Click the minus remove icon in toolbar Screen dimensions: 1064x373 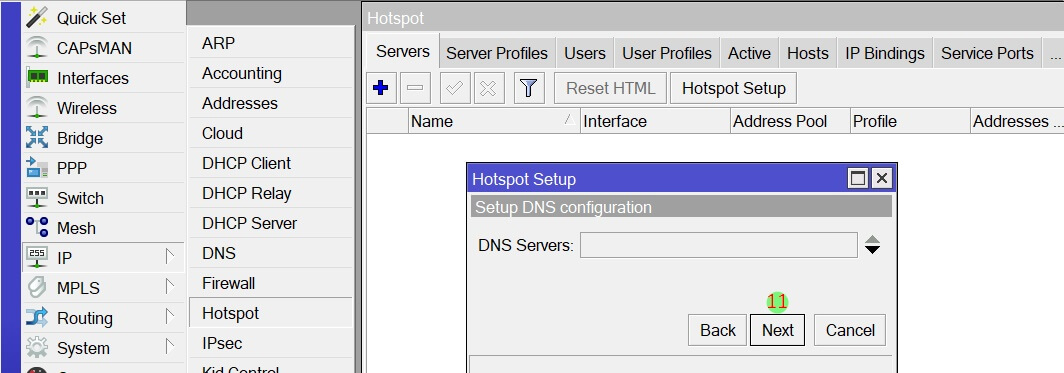point(415,88)
